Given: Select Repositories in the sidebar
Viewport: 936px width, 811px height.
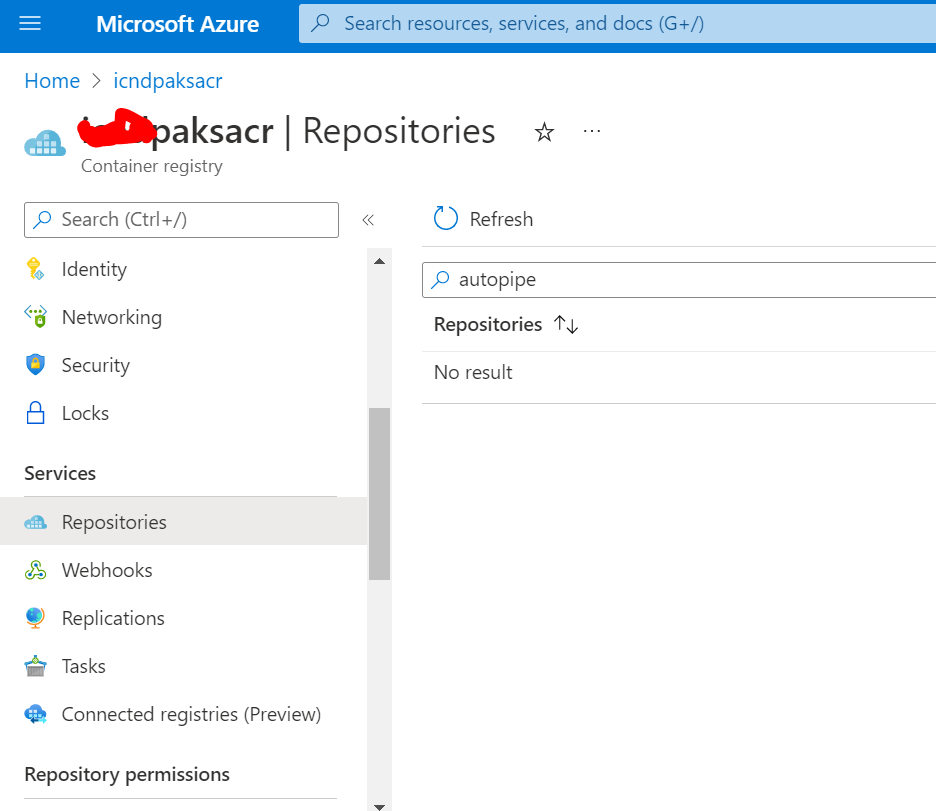Looking at the screenshot, I should [x=183, y=522].
